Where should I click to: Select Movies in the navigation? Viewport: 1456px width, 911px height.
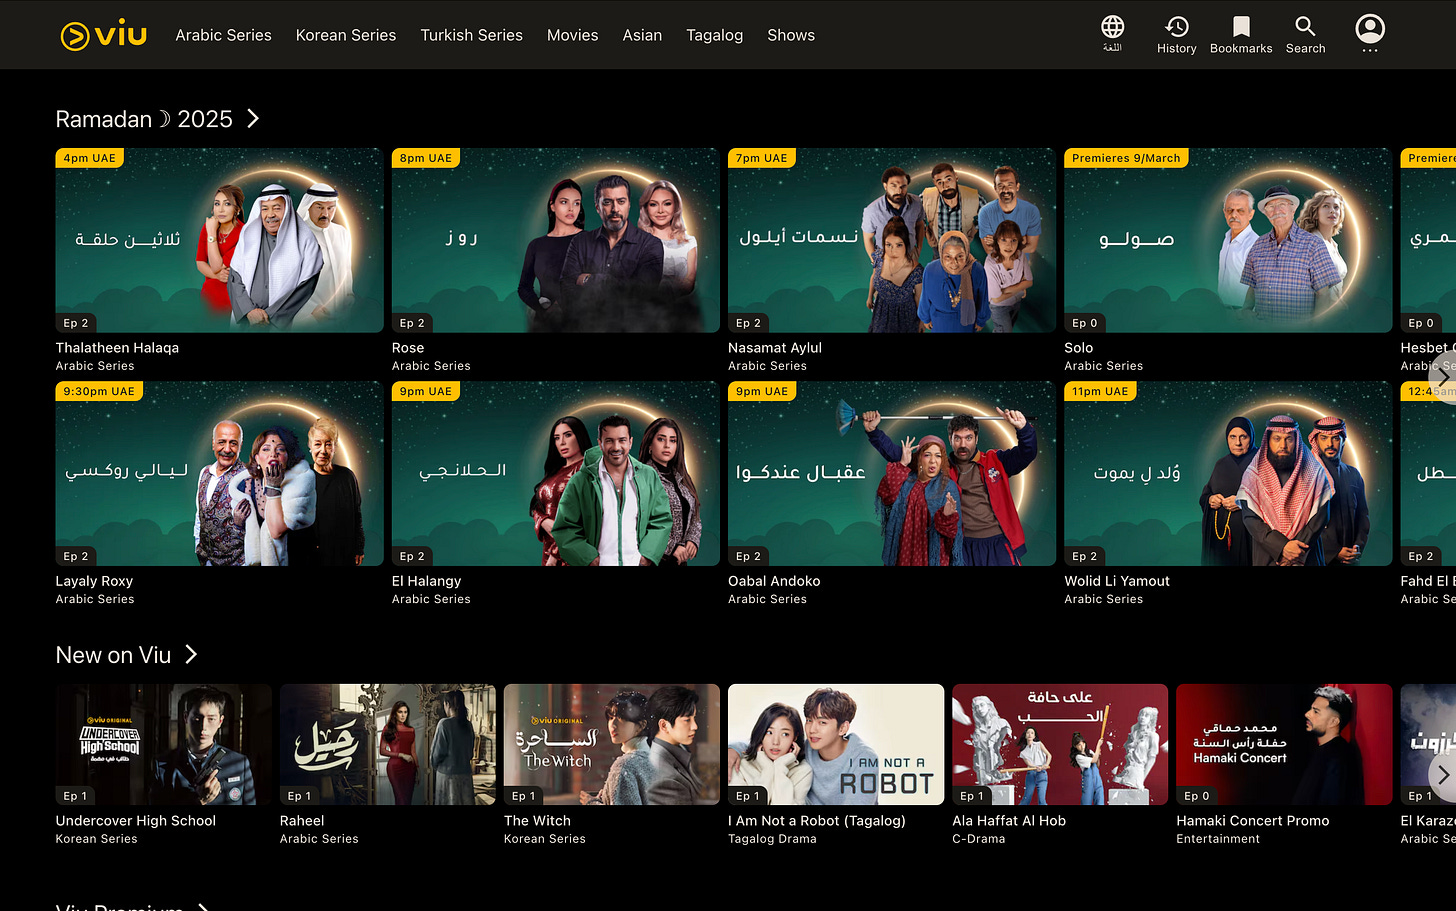(572, 35)
